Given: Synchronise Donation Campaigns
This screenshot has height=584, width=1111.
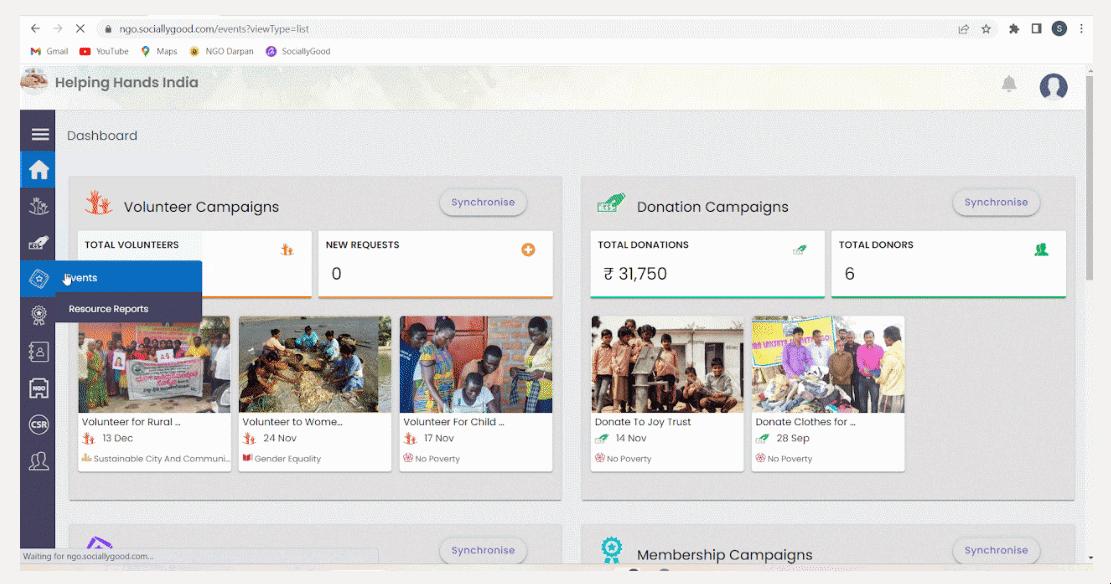Looking at the screenshot, I should [x=996, y=203].
